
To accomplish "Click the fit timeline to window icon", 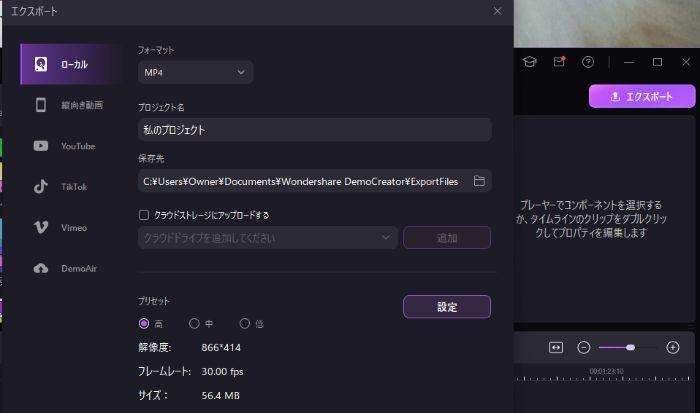I will click(556, 347).
